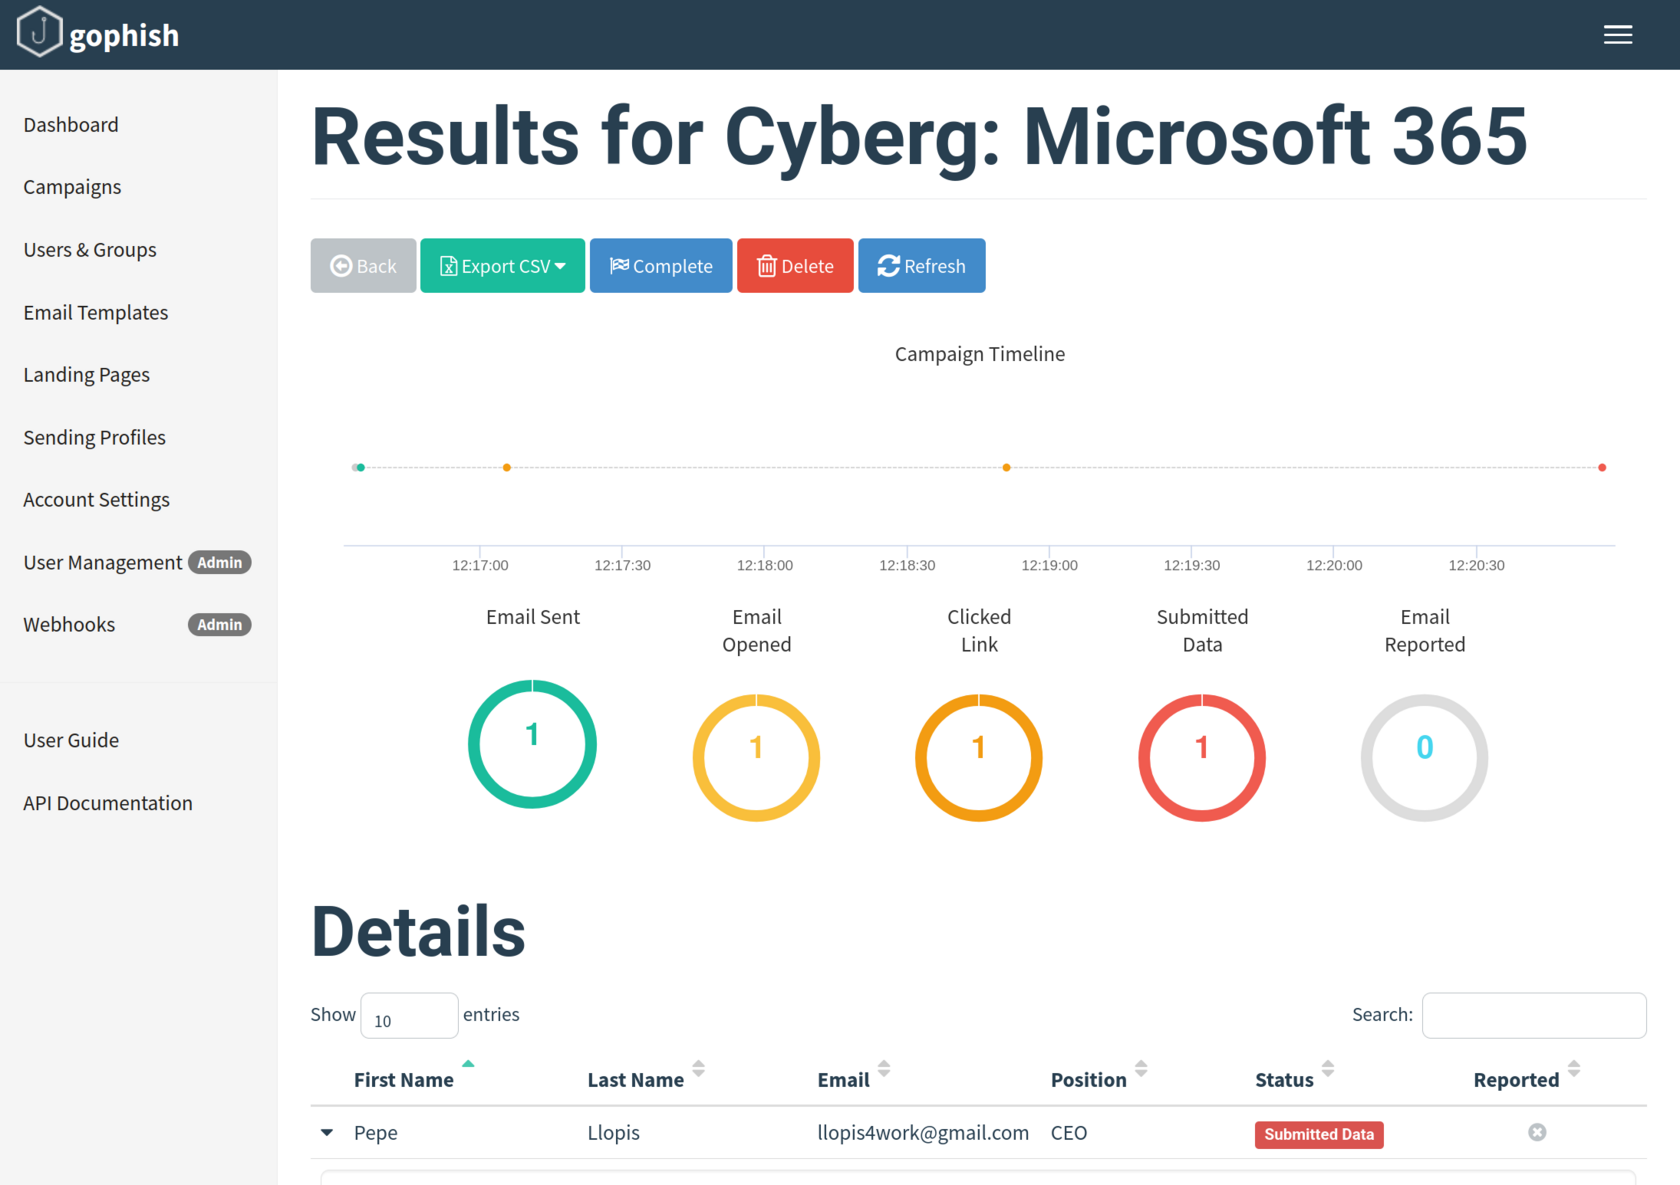
Task: Click the first orange timeline dot
Action: tap(507, 467)
